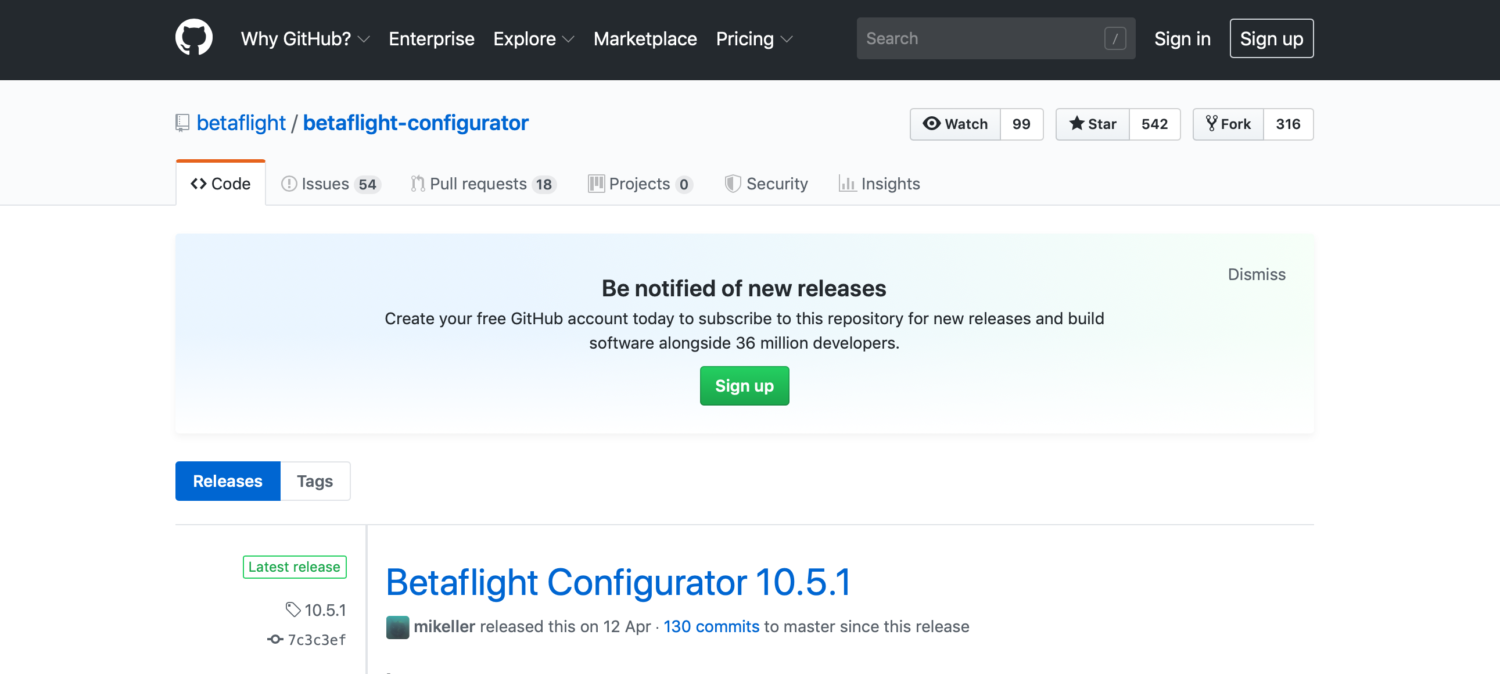
Task: Click the Star icon on the repository
Action: [1076, 124]
